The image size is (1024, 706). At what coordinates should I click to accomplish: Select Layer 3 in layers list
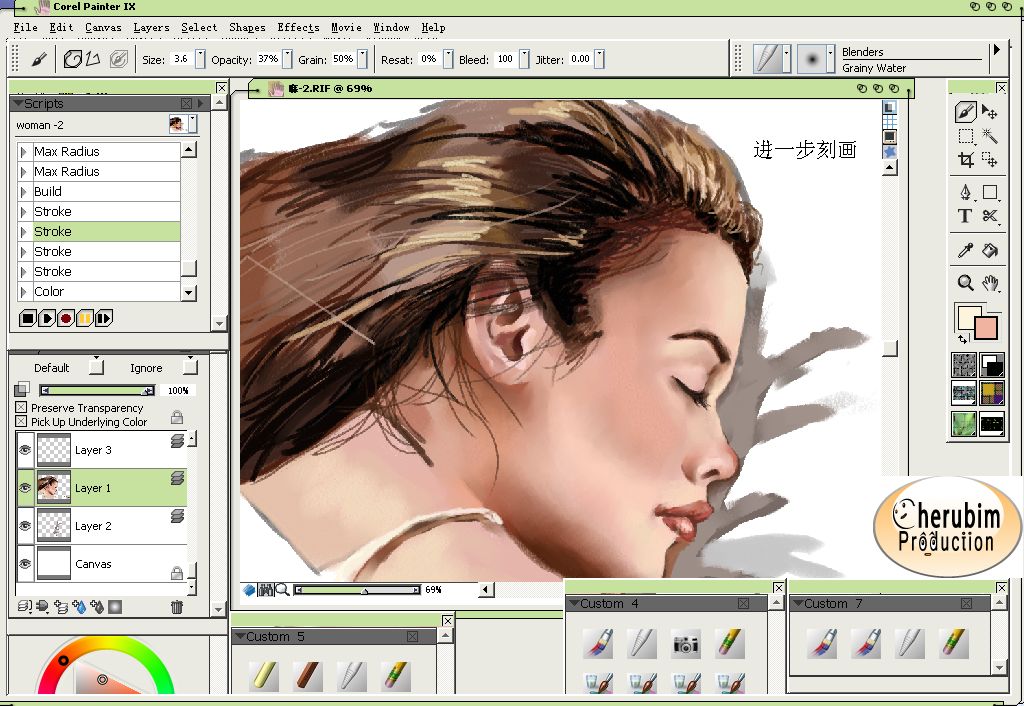(x=102, y=450)
